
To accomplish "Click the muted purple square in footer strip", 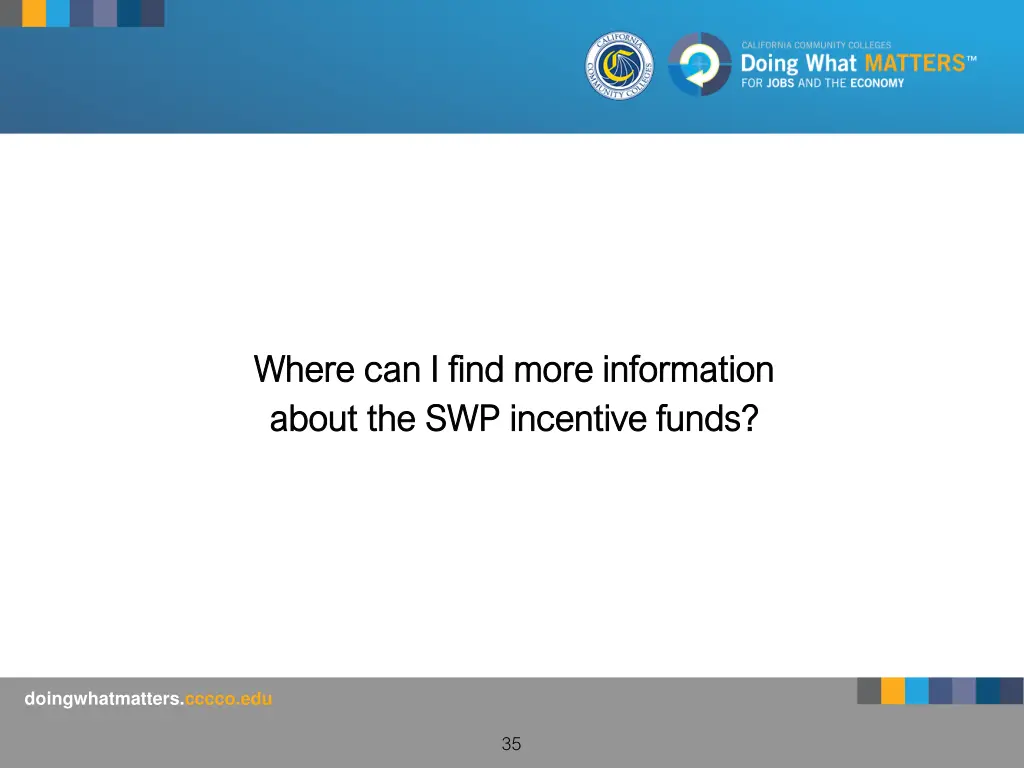I will click(x=964, y=691).
